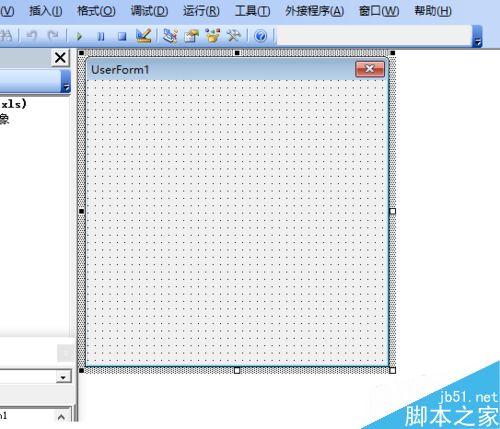This screenshot has width=500, height=429.
Task: Open the 格式(O) menu
Action: (96, 11)
